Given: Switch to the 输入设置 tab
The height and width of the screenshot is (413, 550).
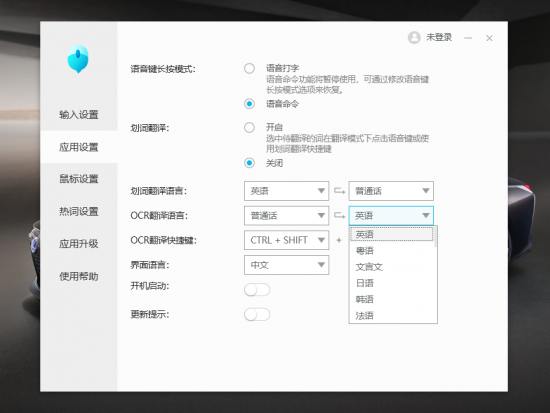Looking at the screenshot, I should tap(79, 114).
